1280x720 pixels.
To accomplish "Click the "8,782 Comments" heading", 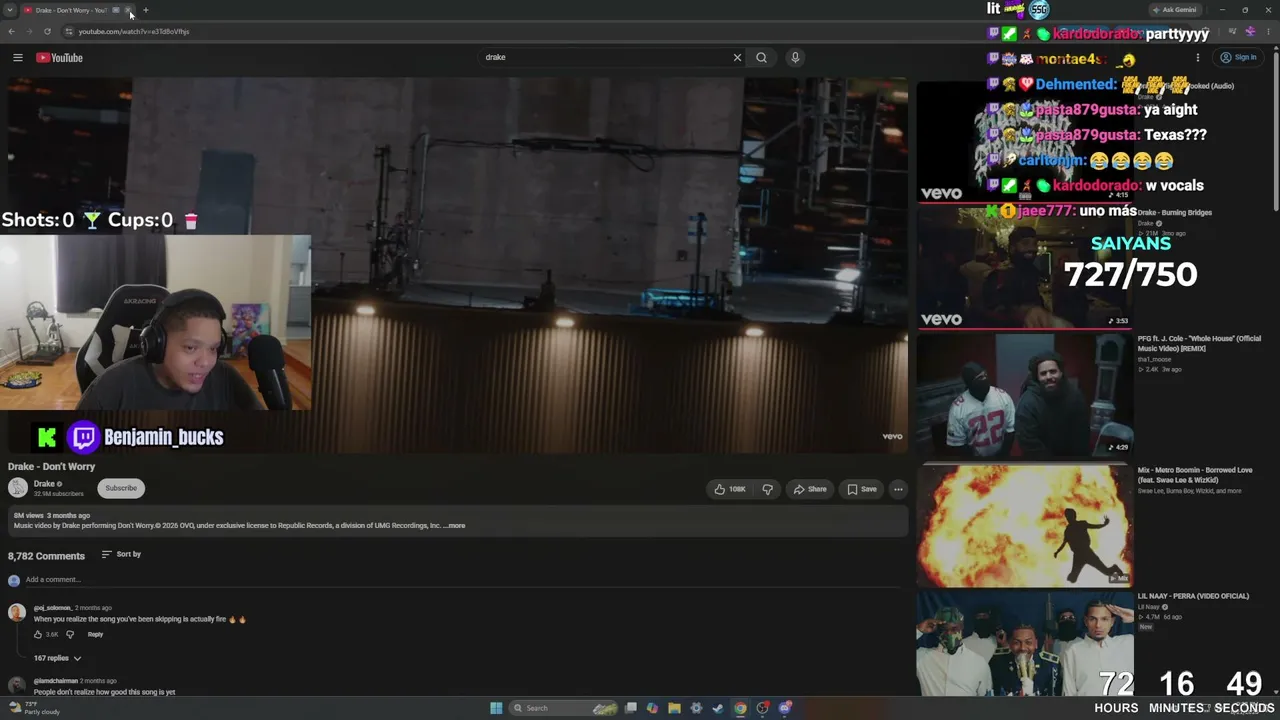I will point(46,556).
